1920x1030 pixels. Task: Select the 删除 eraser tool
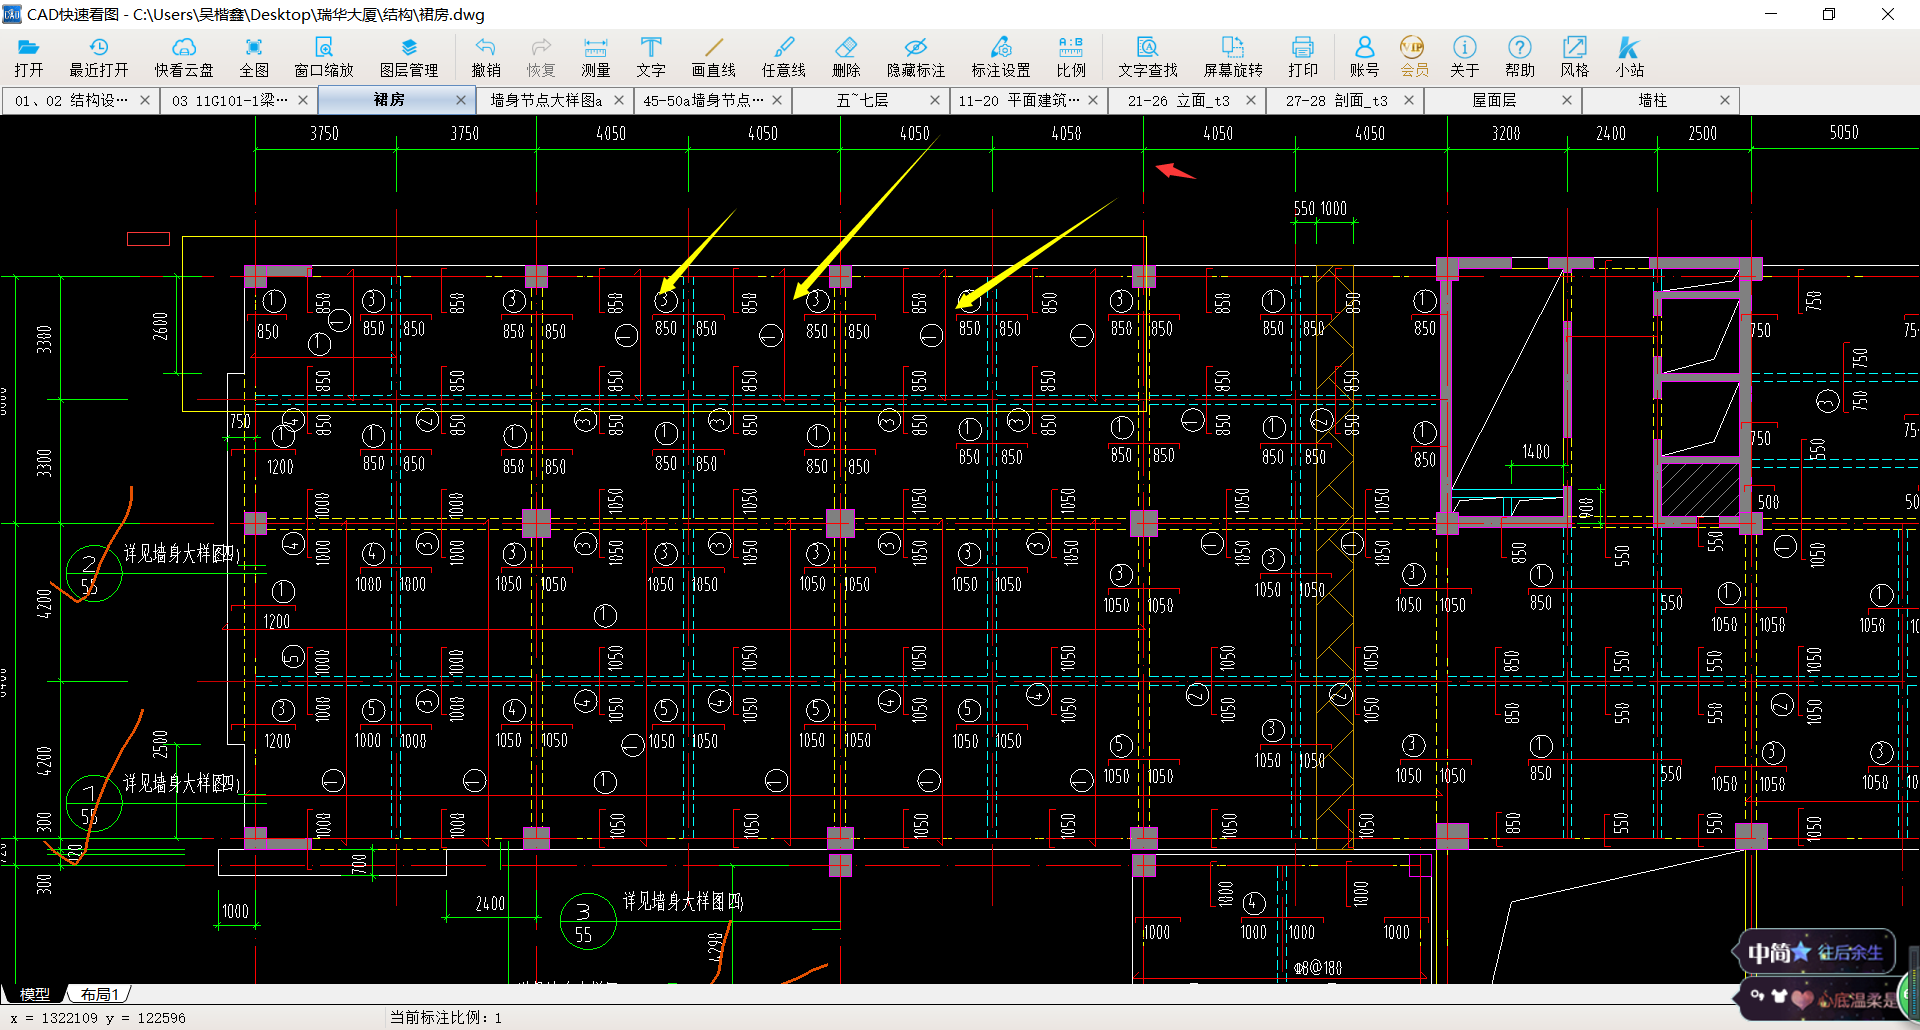click(846, 57)
